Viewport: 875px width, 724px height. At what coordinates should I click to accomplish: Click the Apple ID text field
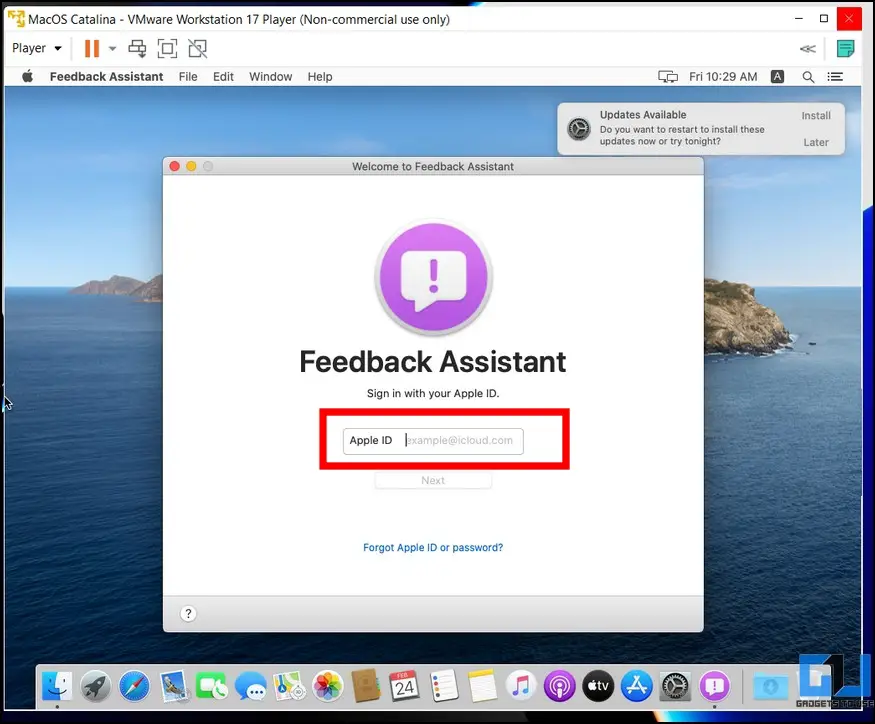point(461,441)
